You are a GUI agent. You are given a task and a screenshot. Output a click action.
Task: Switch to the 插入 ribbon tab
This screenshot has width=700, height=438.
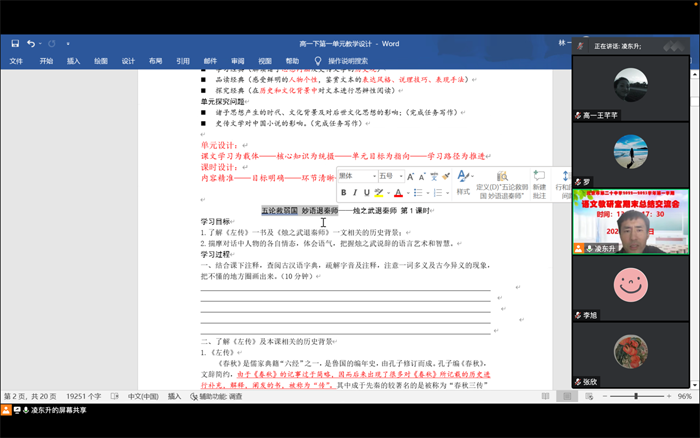click(74, 61)
